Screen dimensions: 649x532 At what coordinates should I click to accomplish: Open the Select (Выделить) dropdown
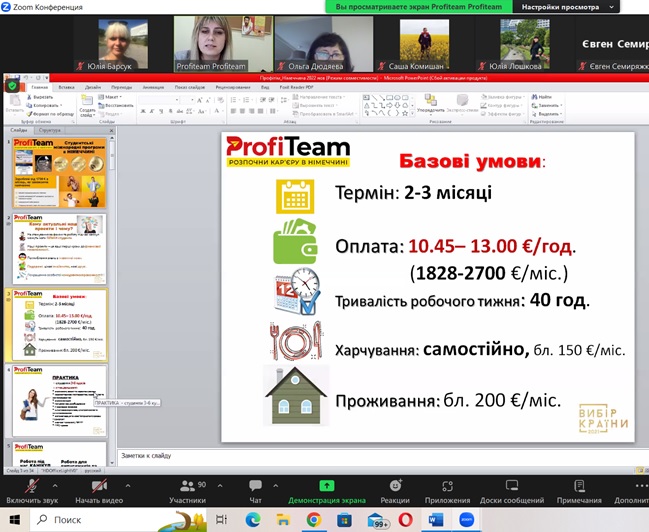[547, 113]
